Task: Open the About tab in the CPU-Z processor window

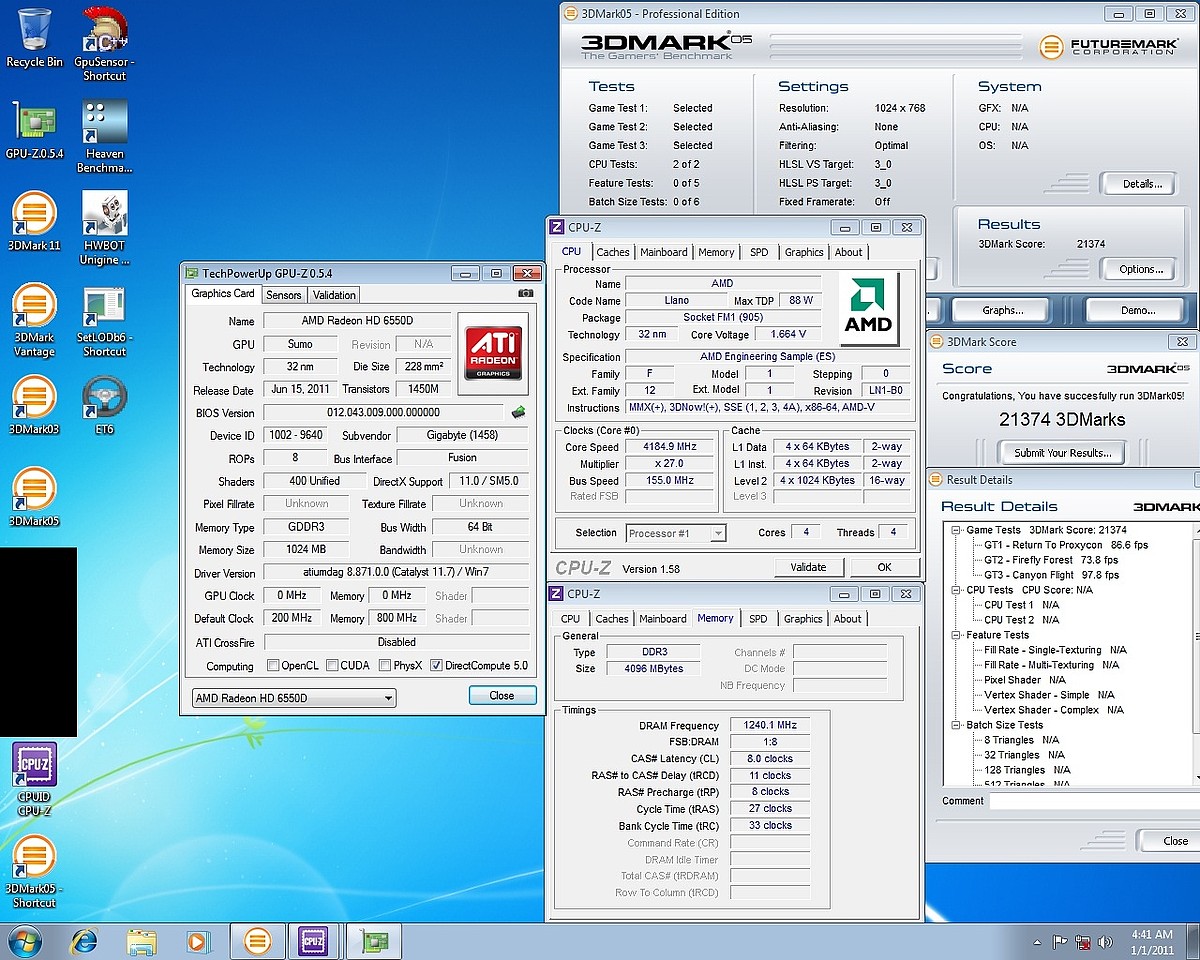Action: 849,252
